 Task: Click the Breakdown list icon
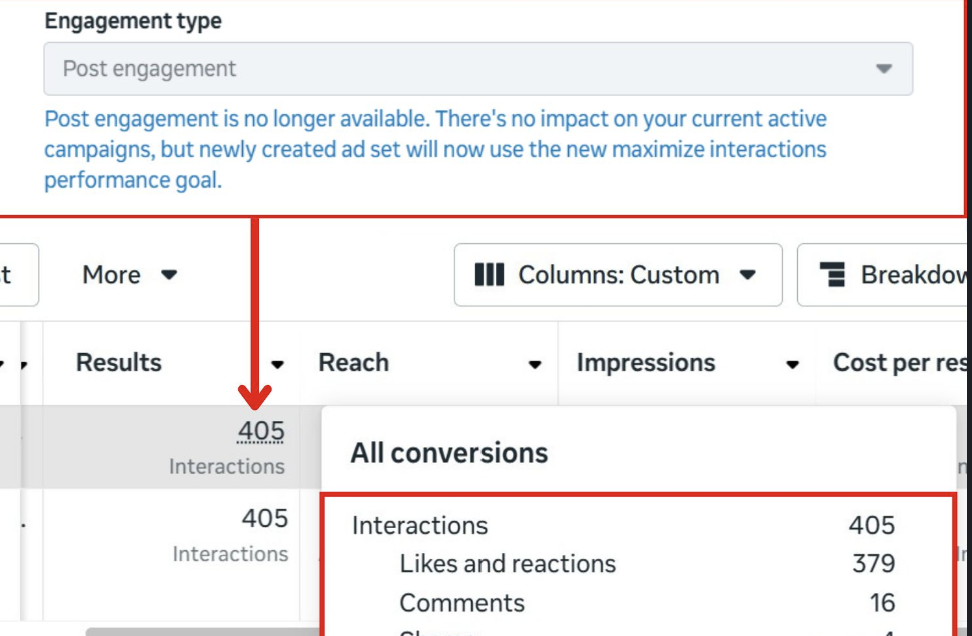point(833,275)
